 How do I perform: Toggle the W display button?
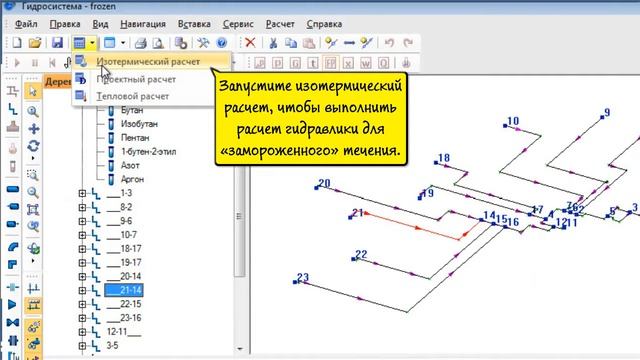366,63
